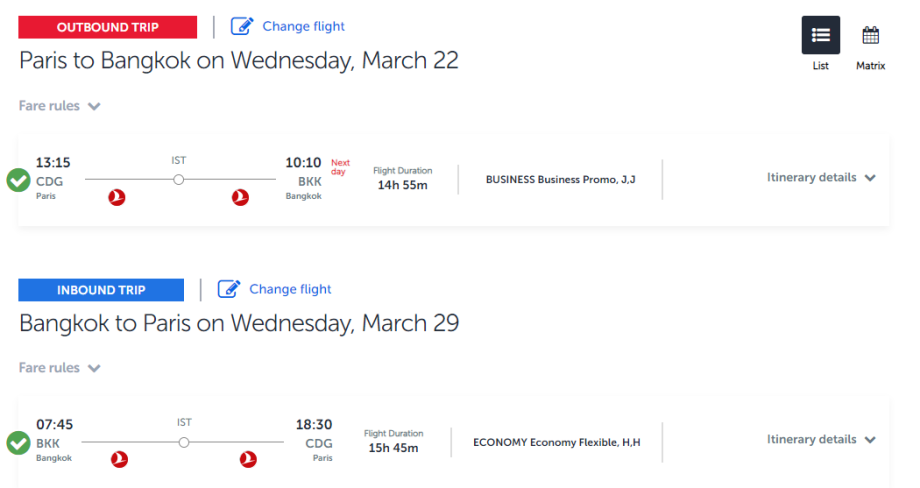Toggle the green check on outbound flight
920x488 pixels.
click(18, 180)
